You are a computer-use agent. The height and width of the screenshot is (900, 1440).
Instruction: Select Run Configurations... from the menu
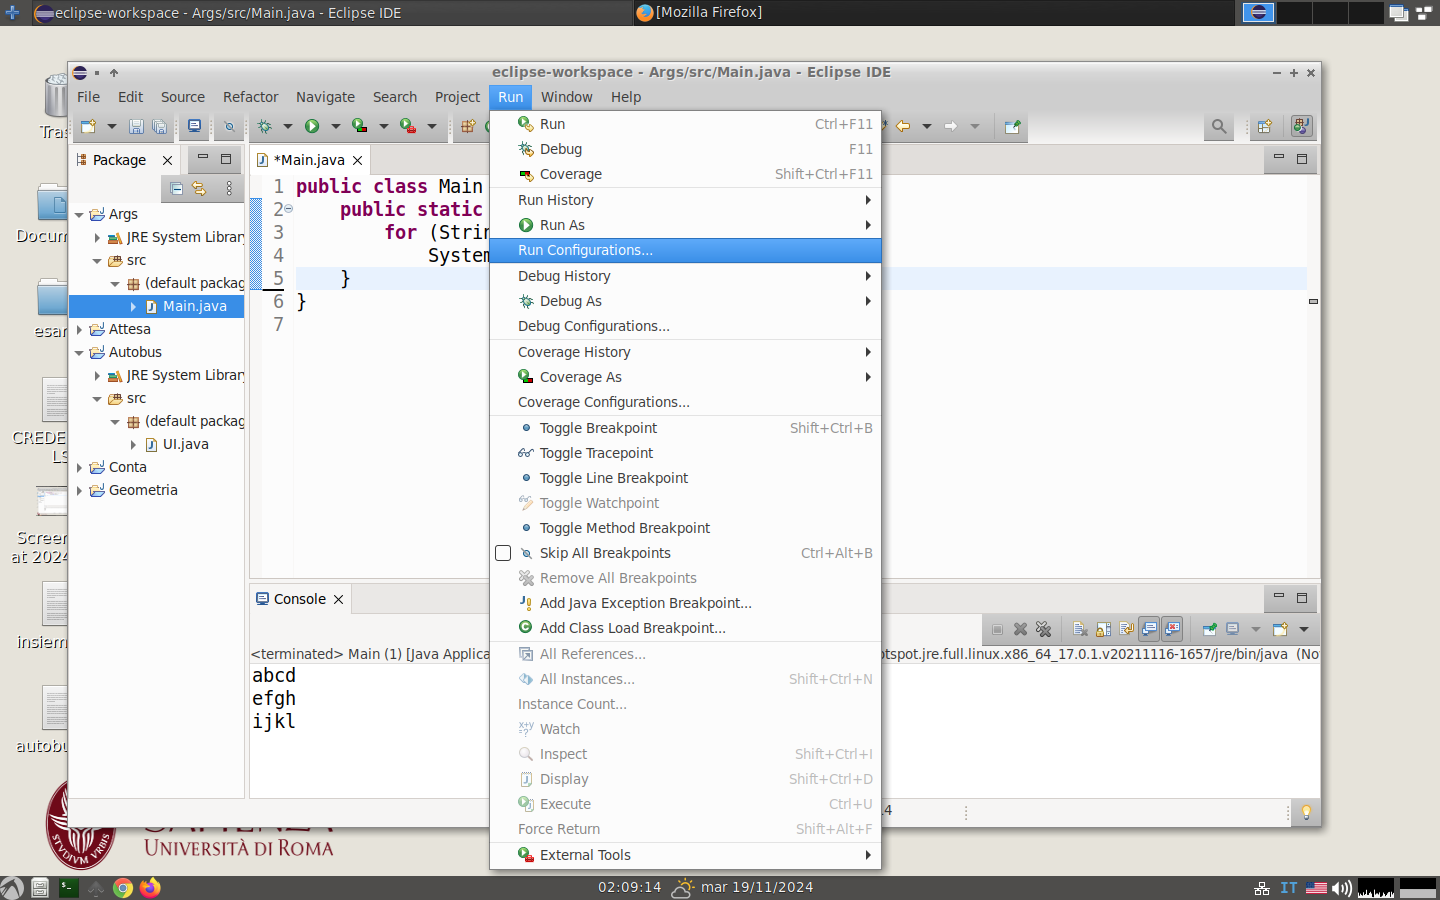coord(585,250)
